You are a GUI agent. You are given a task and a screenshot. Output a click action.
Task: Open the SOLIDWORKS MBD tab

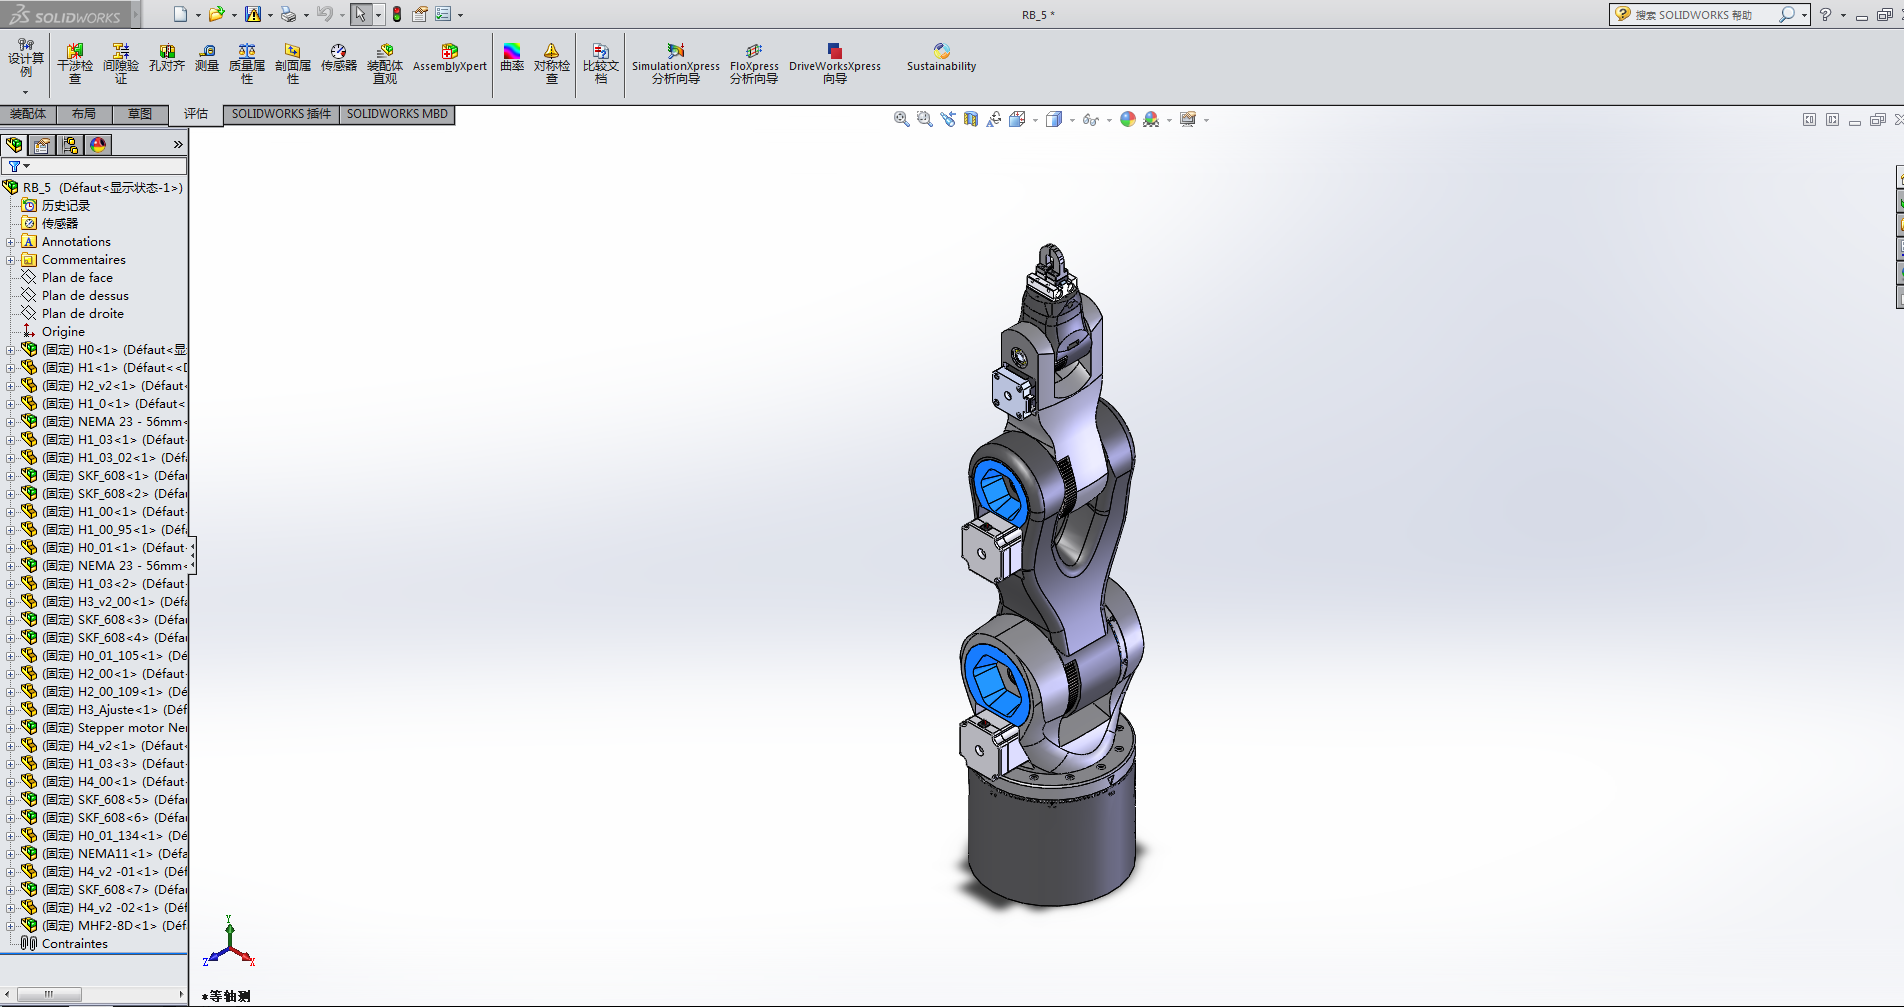pyautogui.click(x=397, y=114)
